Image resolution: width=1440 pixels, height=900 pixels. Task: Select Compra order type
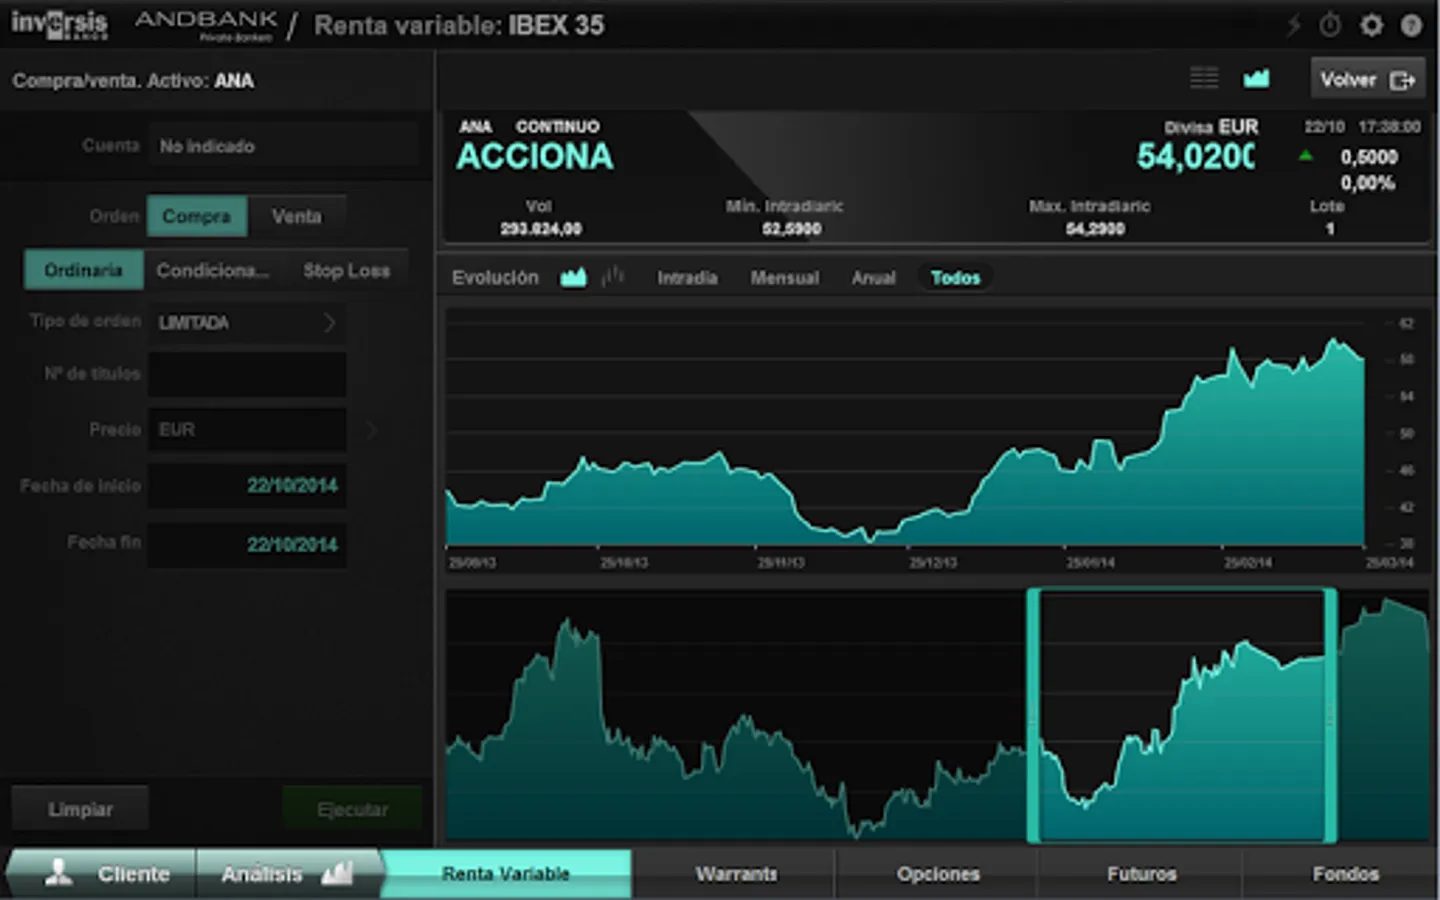(197, 216)
